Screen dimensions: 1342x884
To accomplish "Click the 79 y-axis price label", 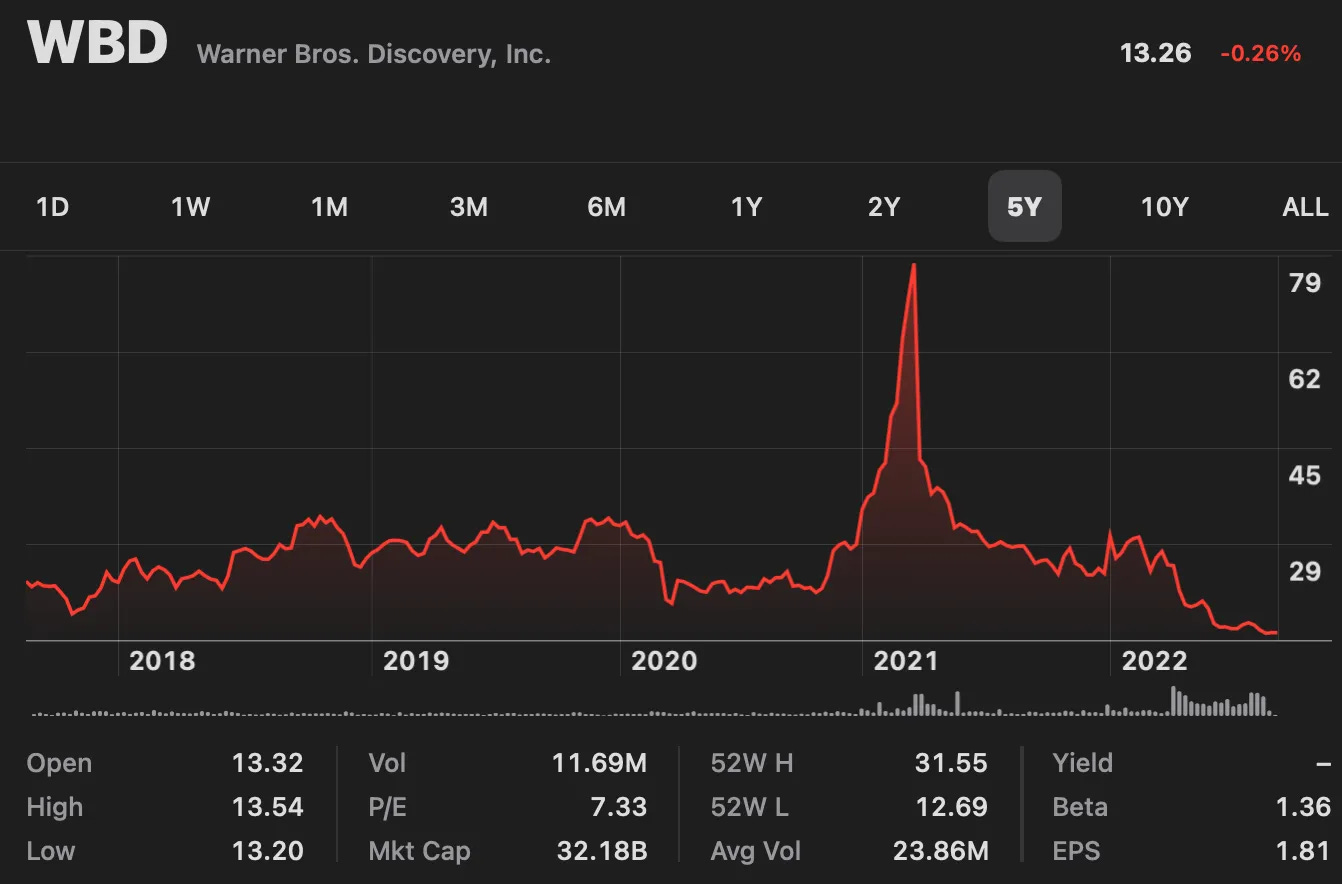I will [x=1305, y=282].
